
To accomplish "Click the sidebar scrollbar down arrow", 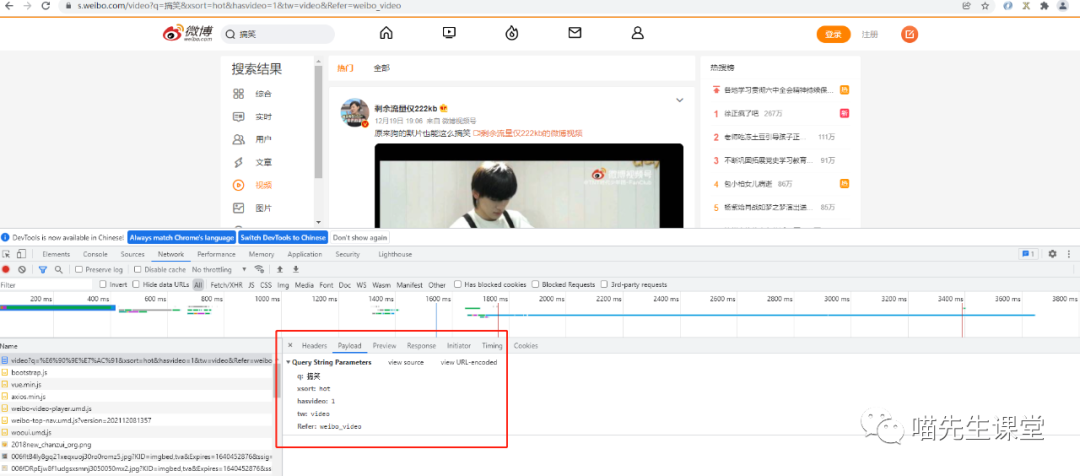I will 318,222.
